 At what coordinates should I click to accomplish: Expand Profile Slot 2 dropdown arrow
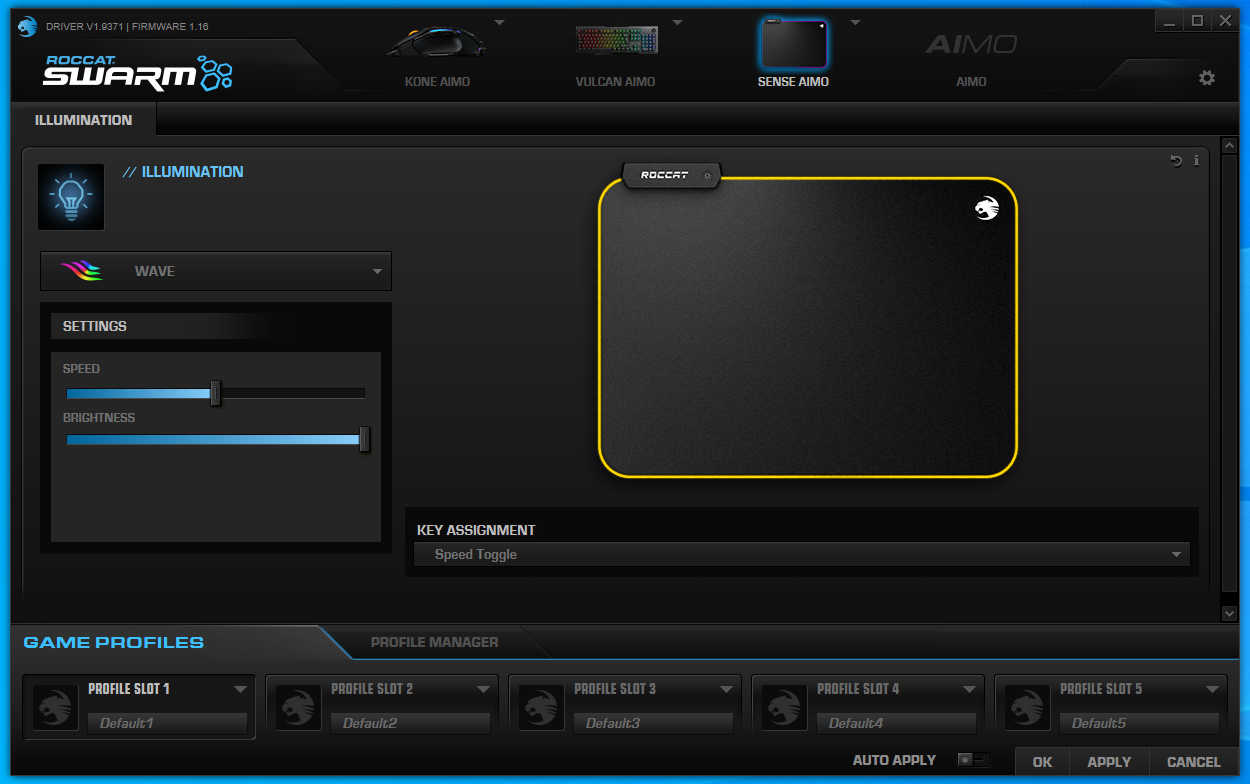[483, 689]
